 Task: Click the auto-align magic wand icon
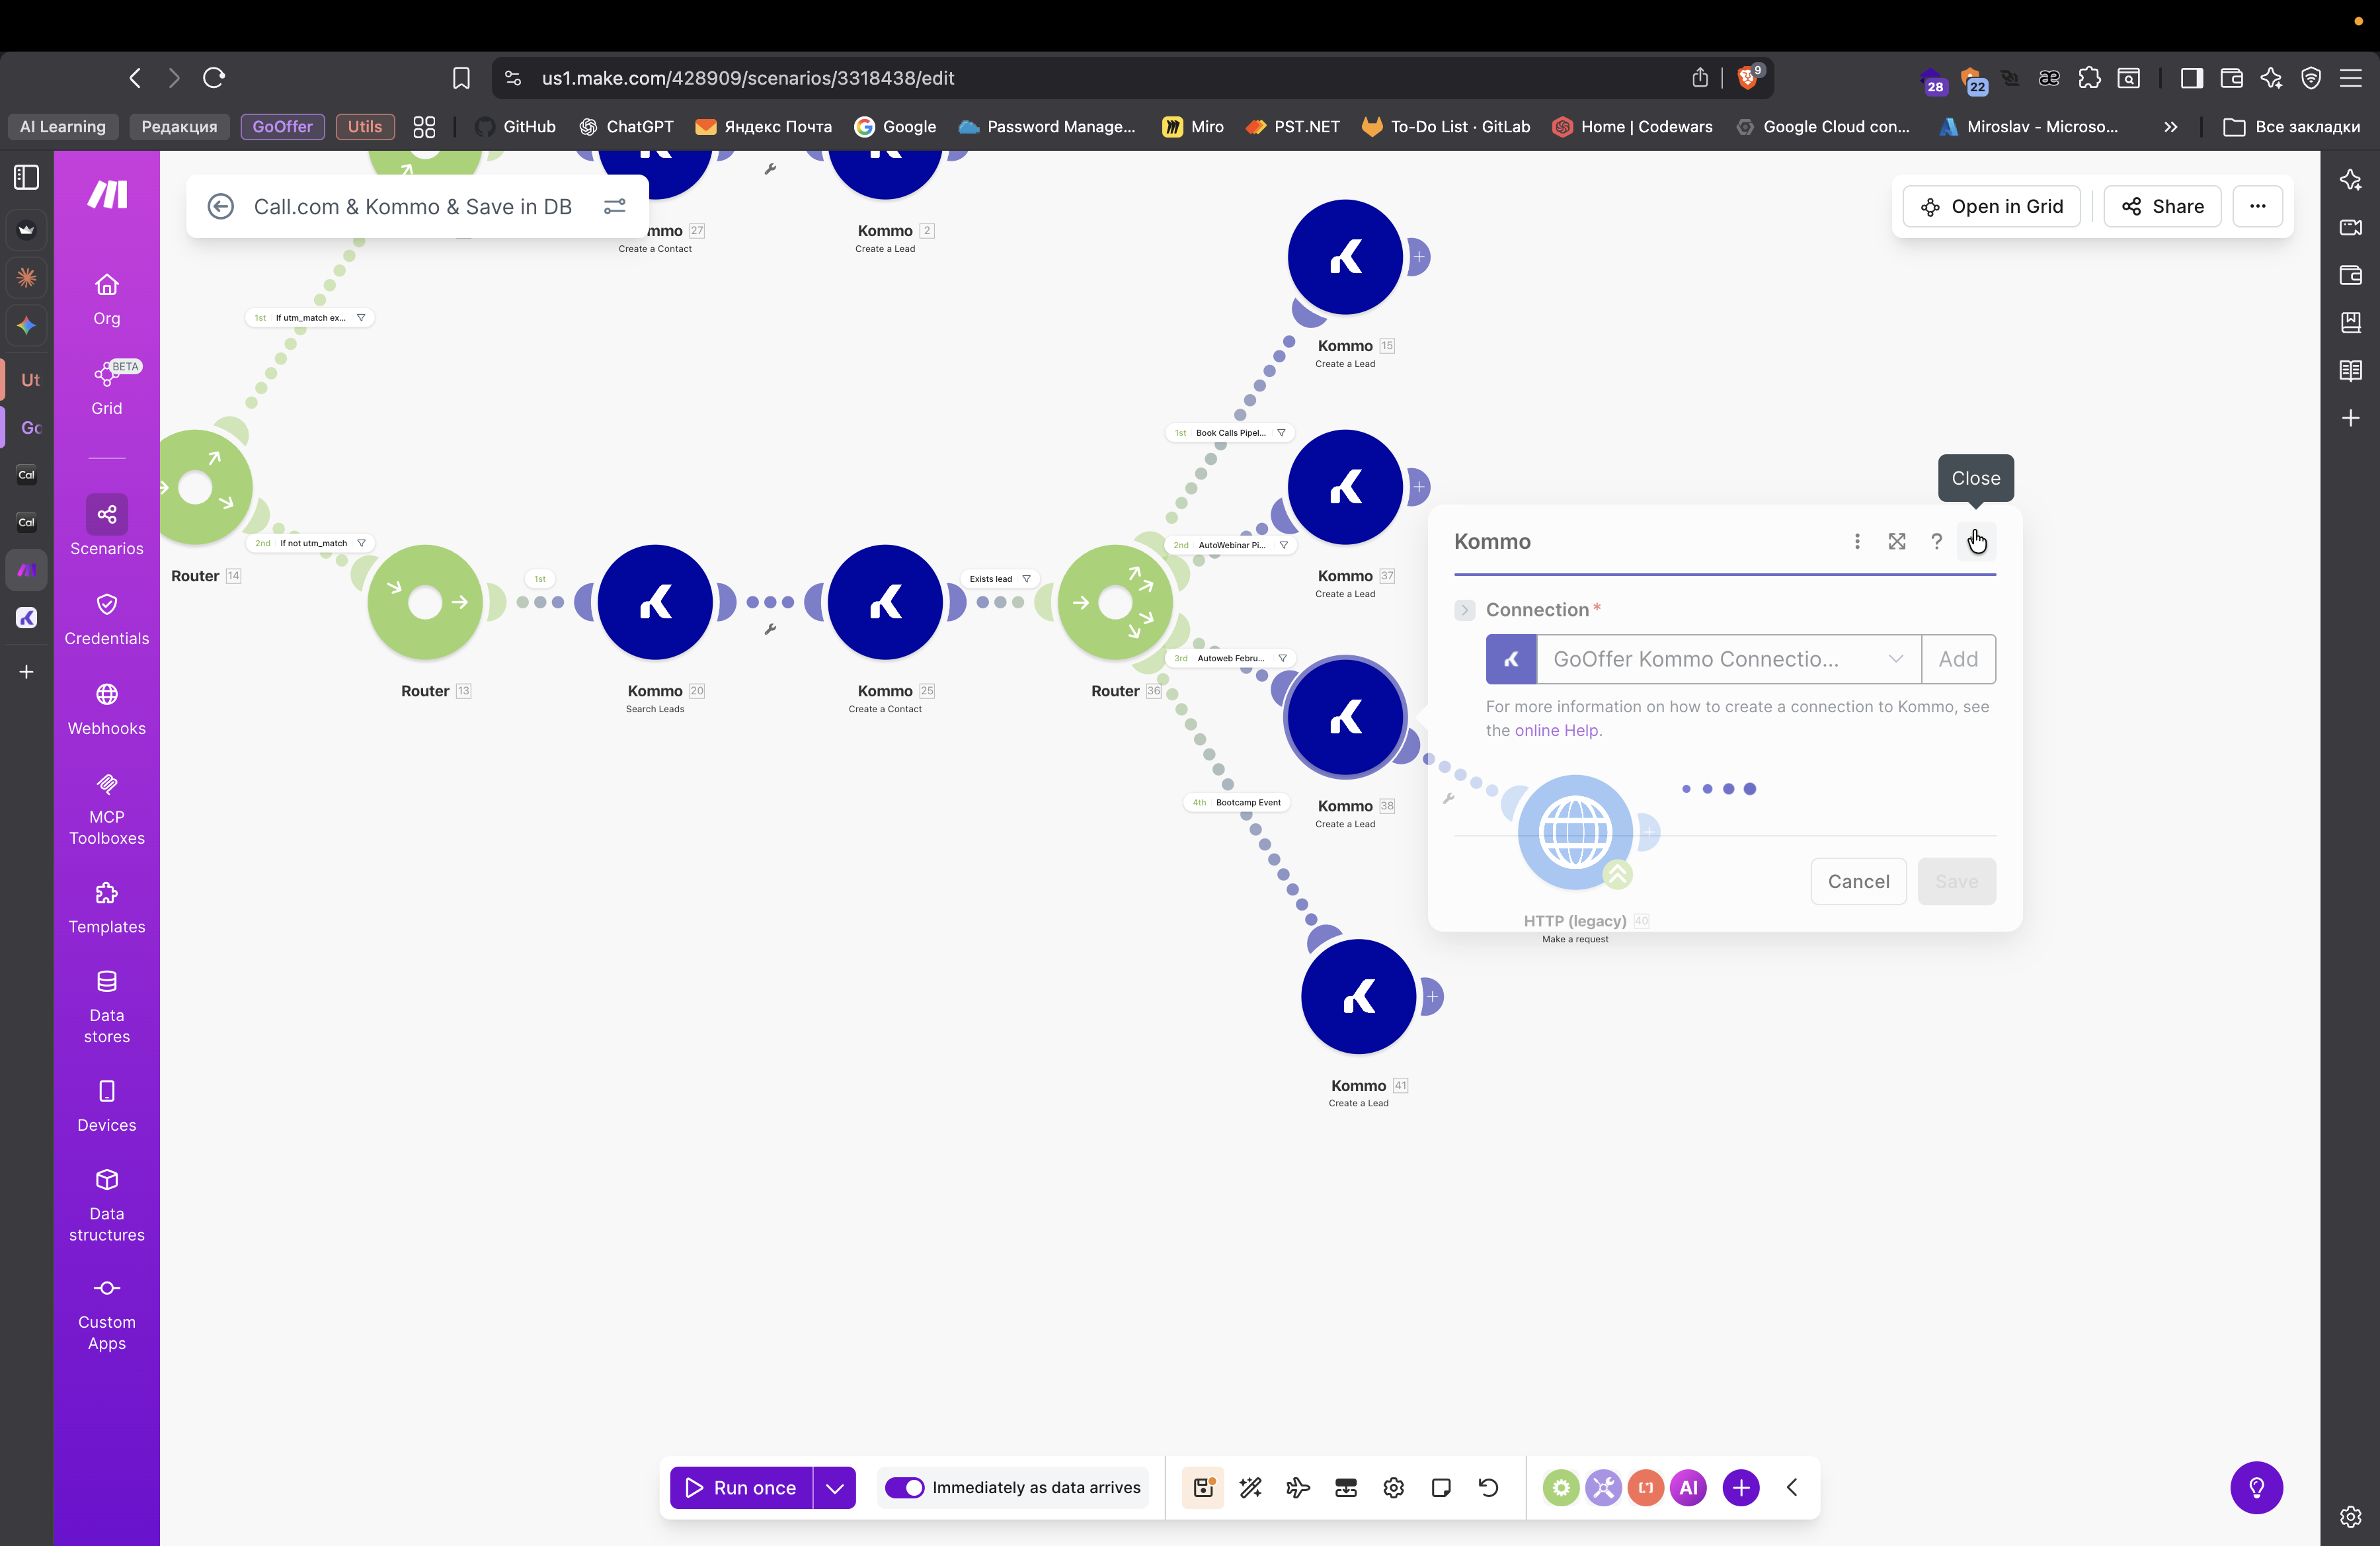pos(1250,1487)
